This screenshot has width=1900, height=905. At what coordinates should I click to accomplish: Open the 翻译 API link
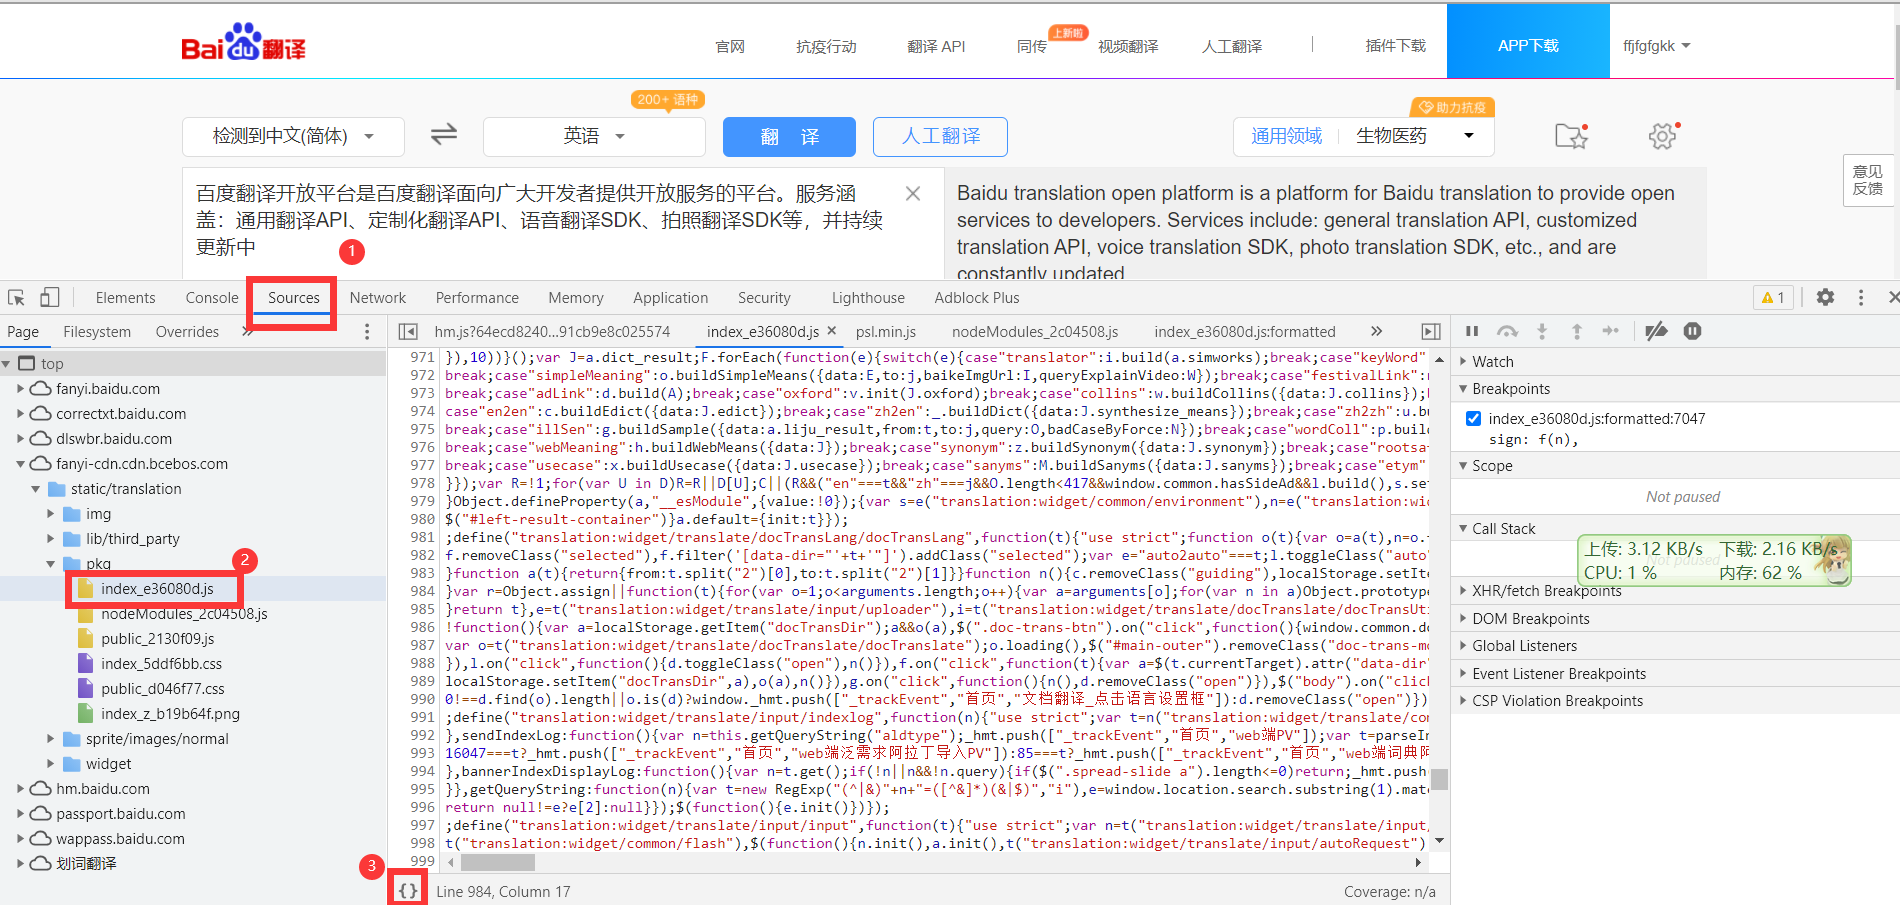tap(936, 46)
